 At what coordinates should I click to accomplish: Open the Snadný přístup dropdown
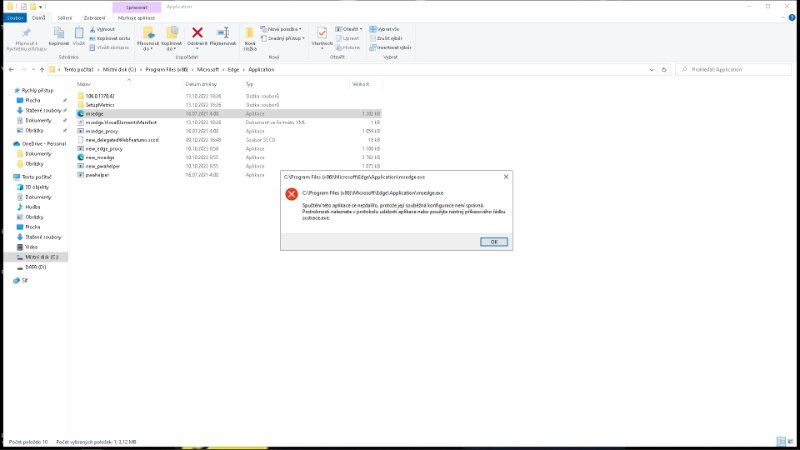[x=283, y=38]
